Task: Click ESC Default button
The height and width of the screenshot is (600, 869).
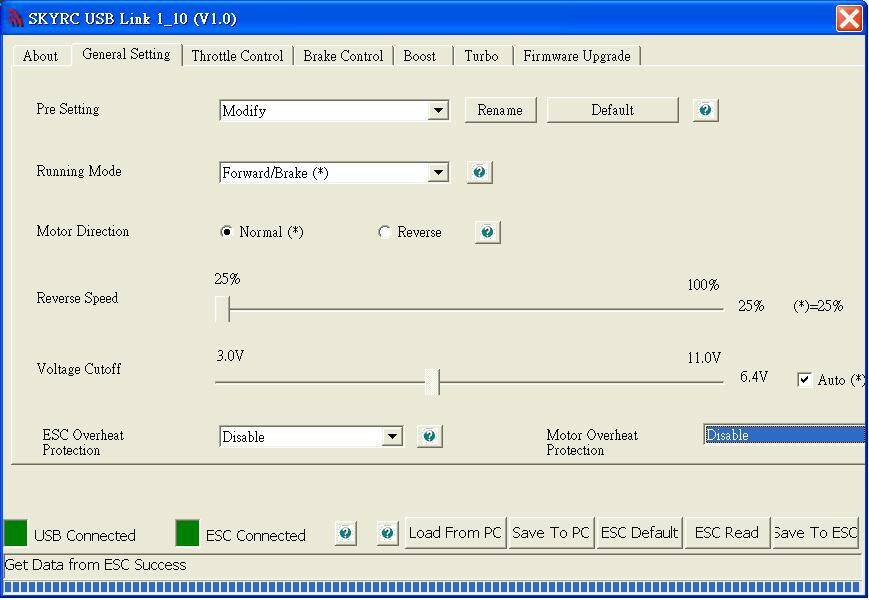Action: [639, 532]
